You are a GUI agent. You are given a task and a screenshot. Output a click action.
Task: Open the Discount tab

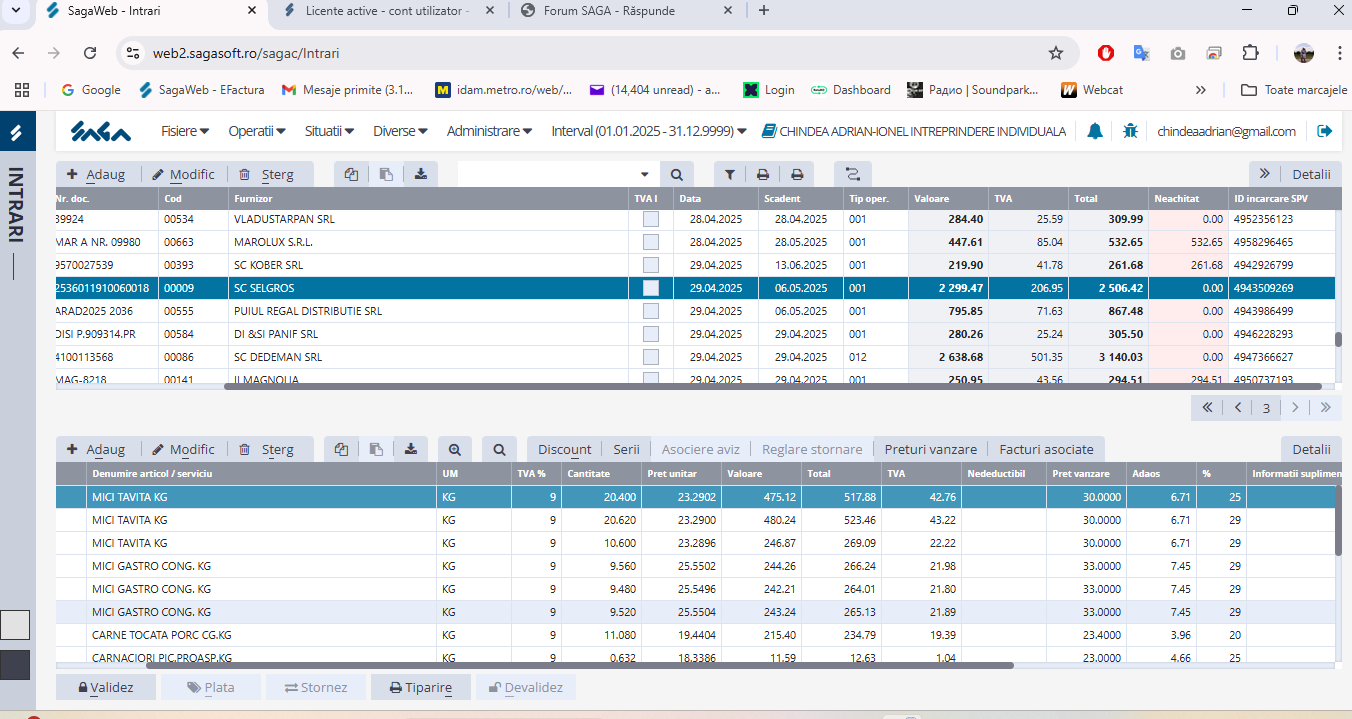click(564, 449)
